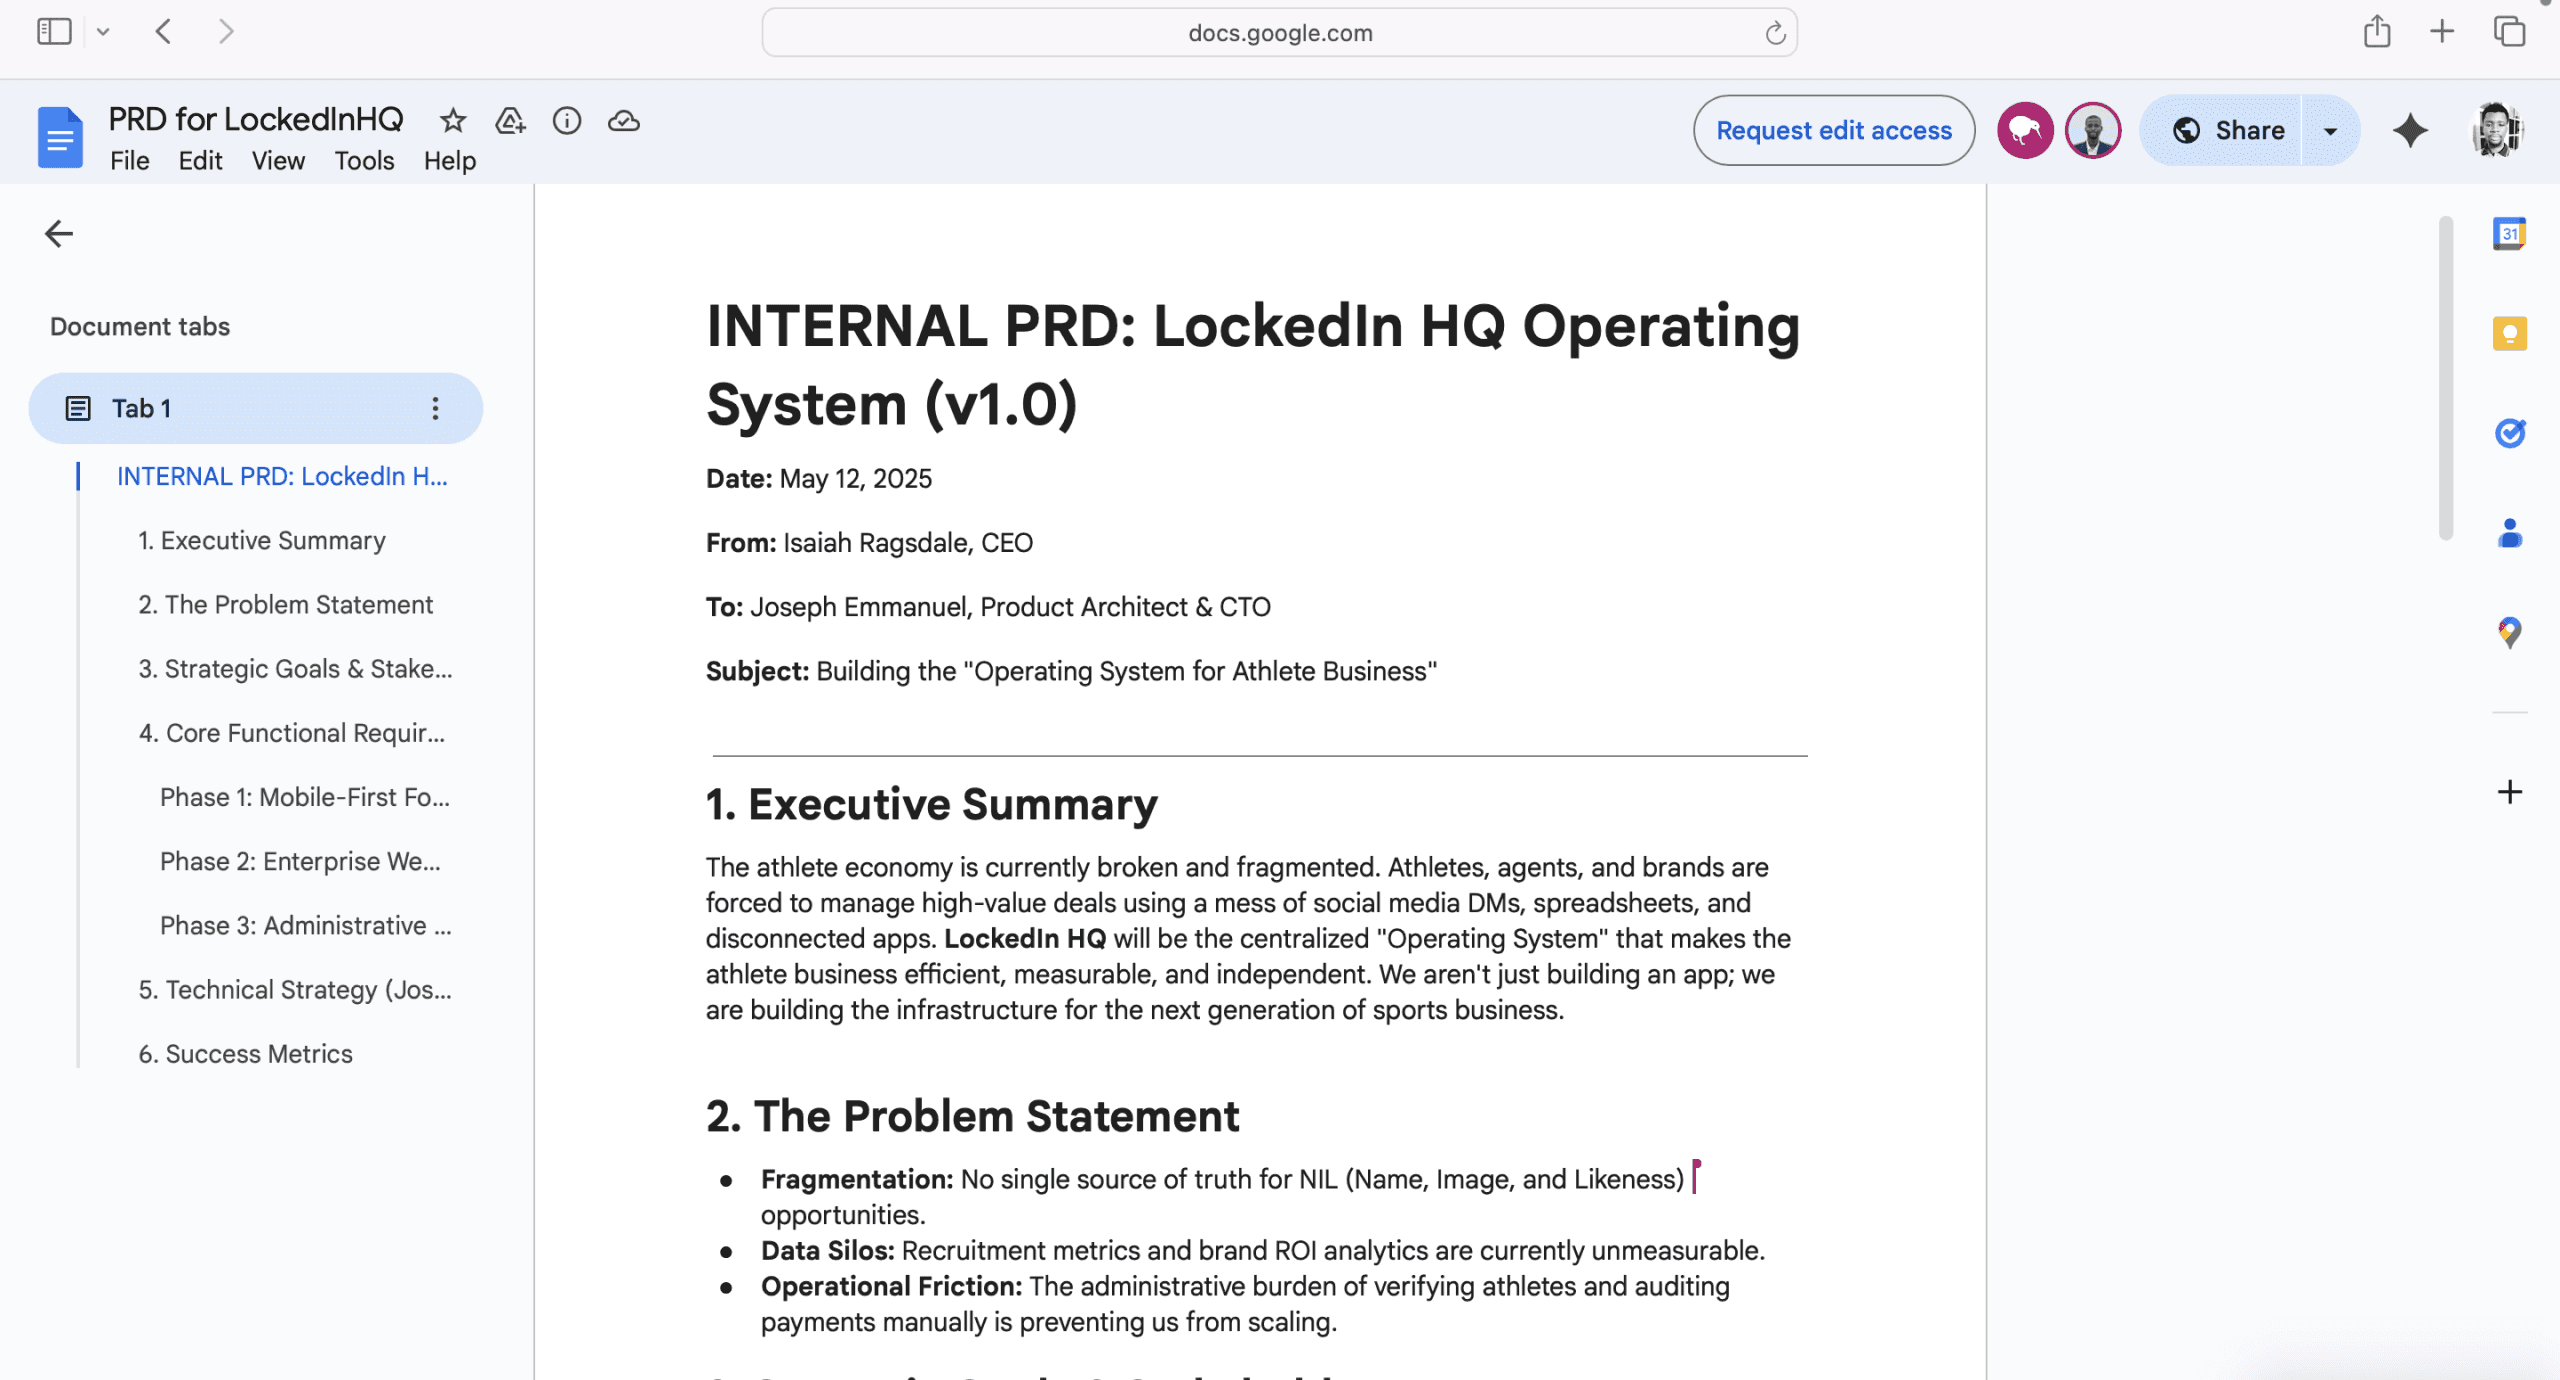Open document details info icon
The image size is (2560, 1380).
point(567,121)
